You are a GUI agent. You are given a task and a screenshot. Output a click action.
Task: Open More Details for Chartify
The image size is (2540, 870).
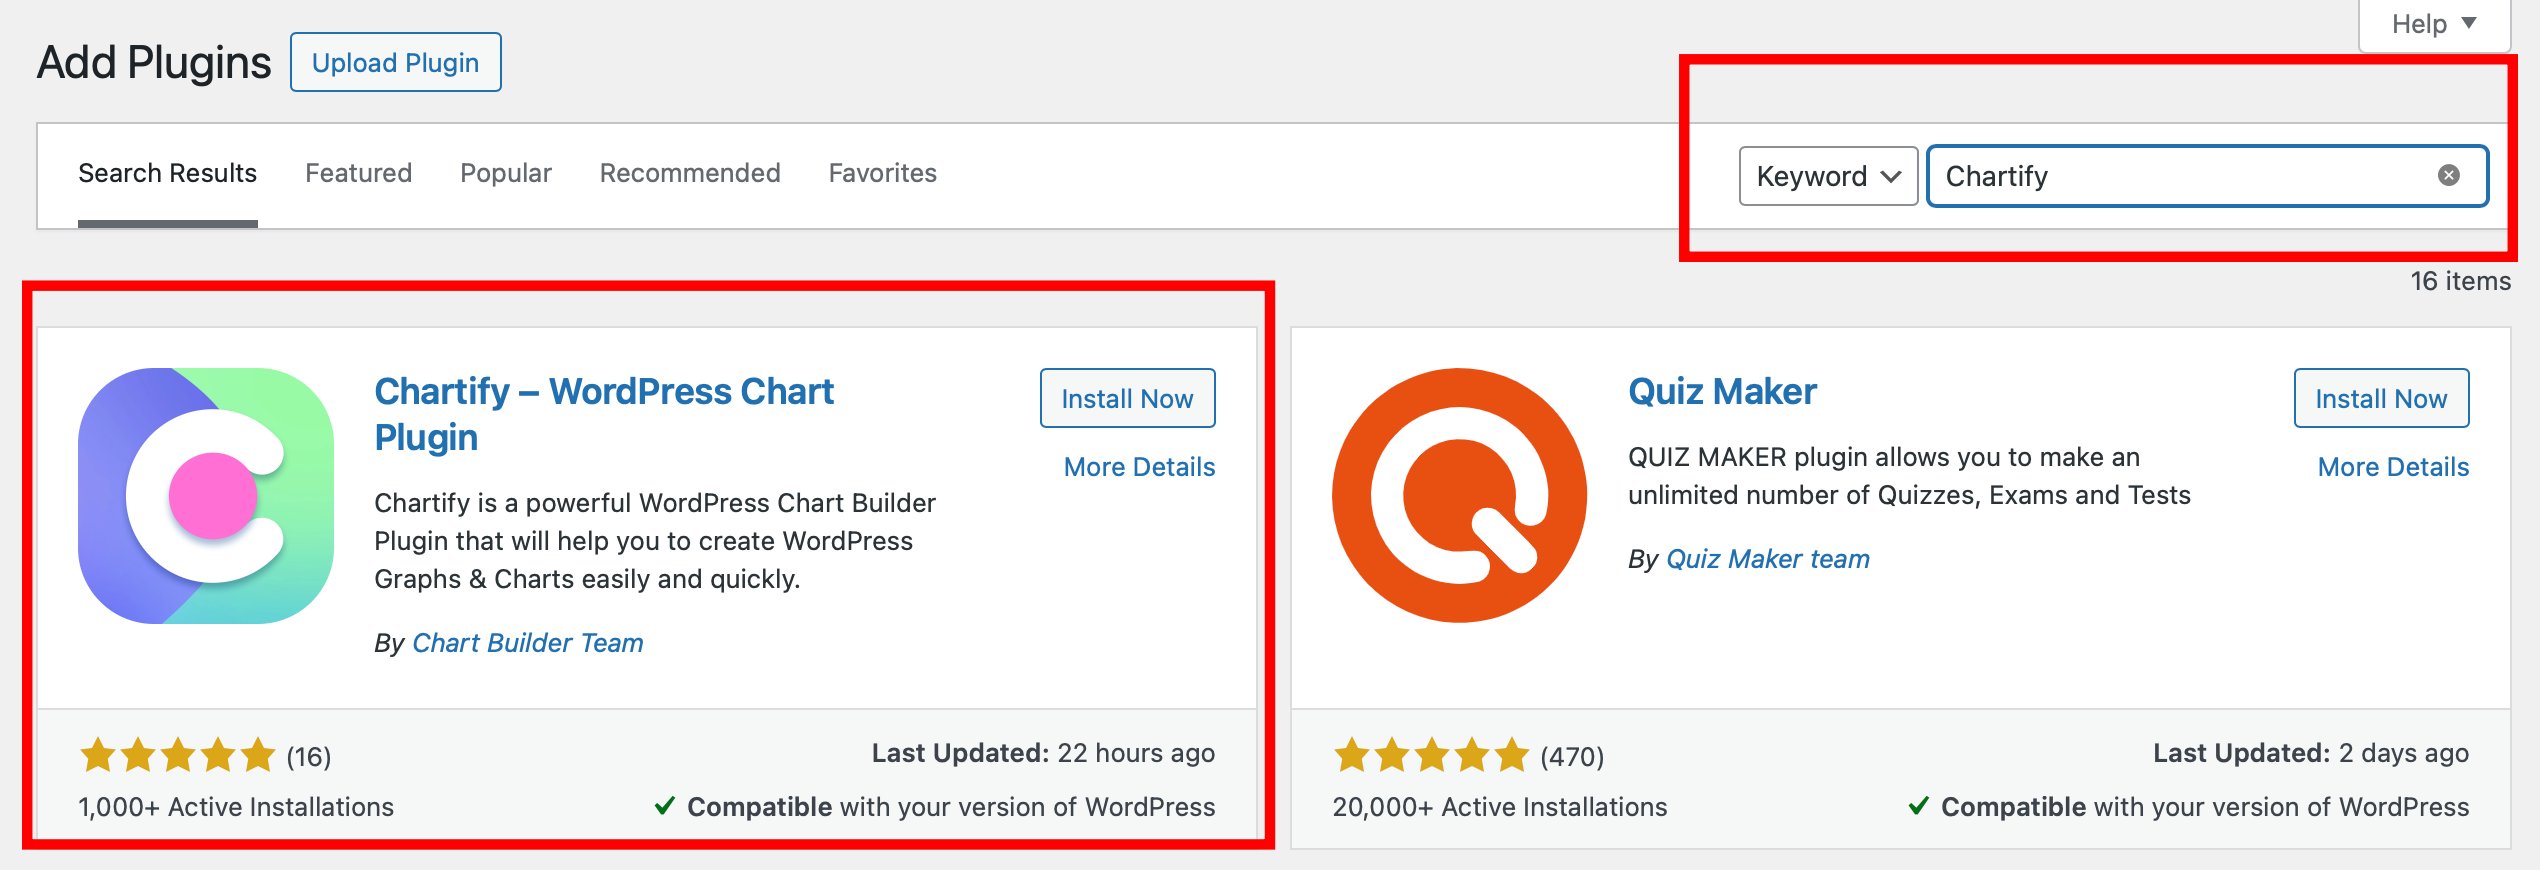point(1140,467)
